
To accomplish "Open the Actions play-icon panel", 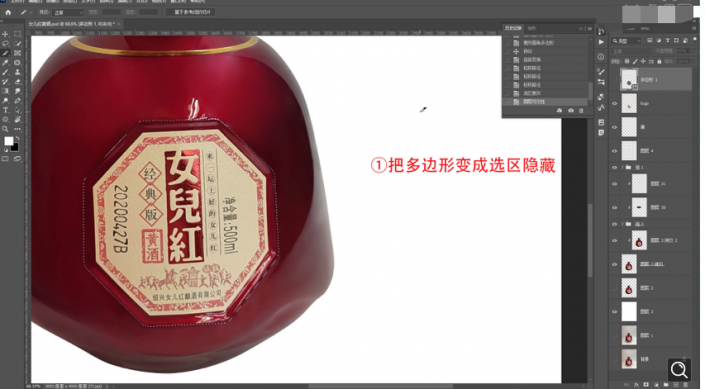I will tap(601, 42).
